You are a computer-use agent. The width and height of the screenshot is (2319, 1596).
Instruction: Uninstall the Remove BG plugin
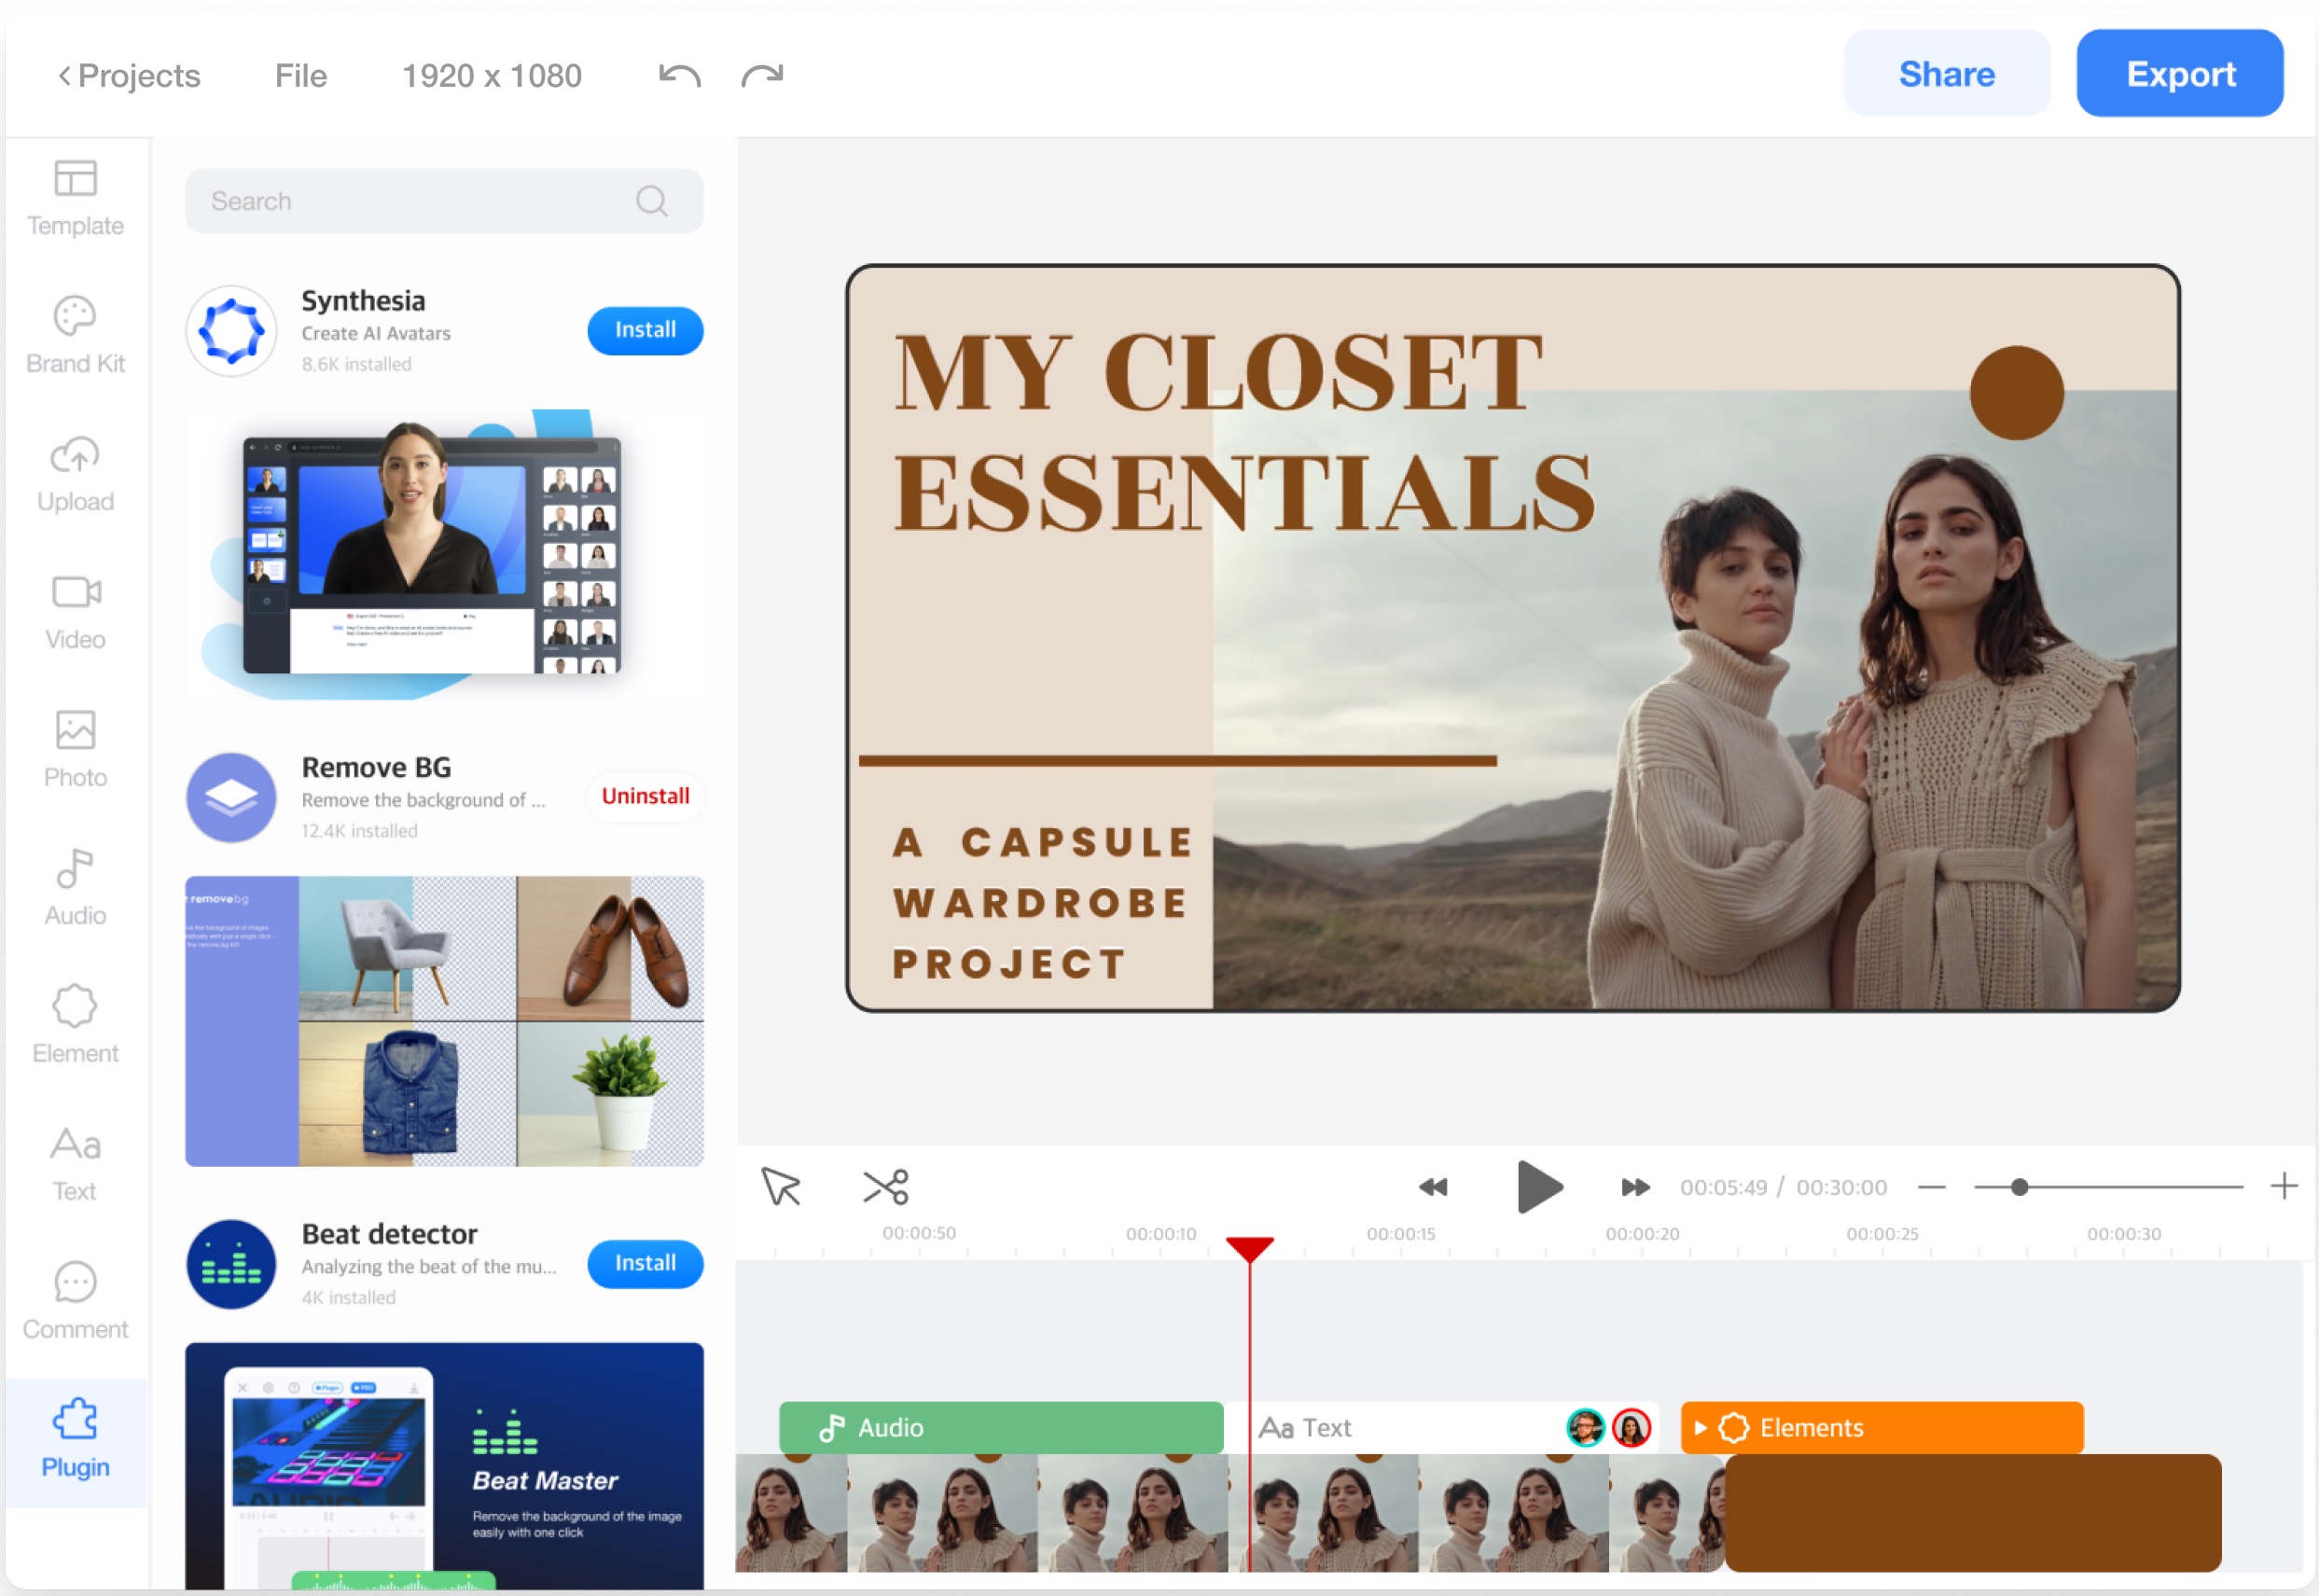tap(645, 796)
